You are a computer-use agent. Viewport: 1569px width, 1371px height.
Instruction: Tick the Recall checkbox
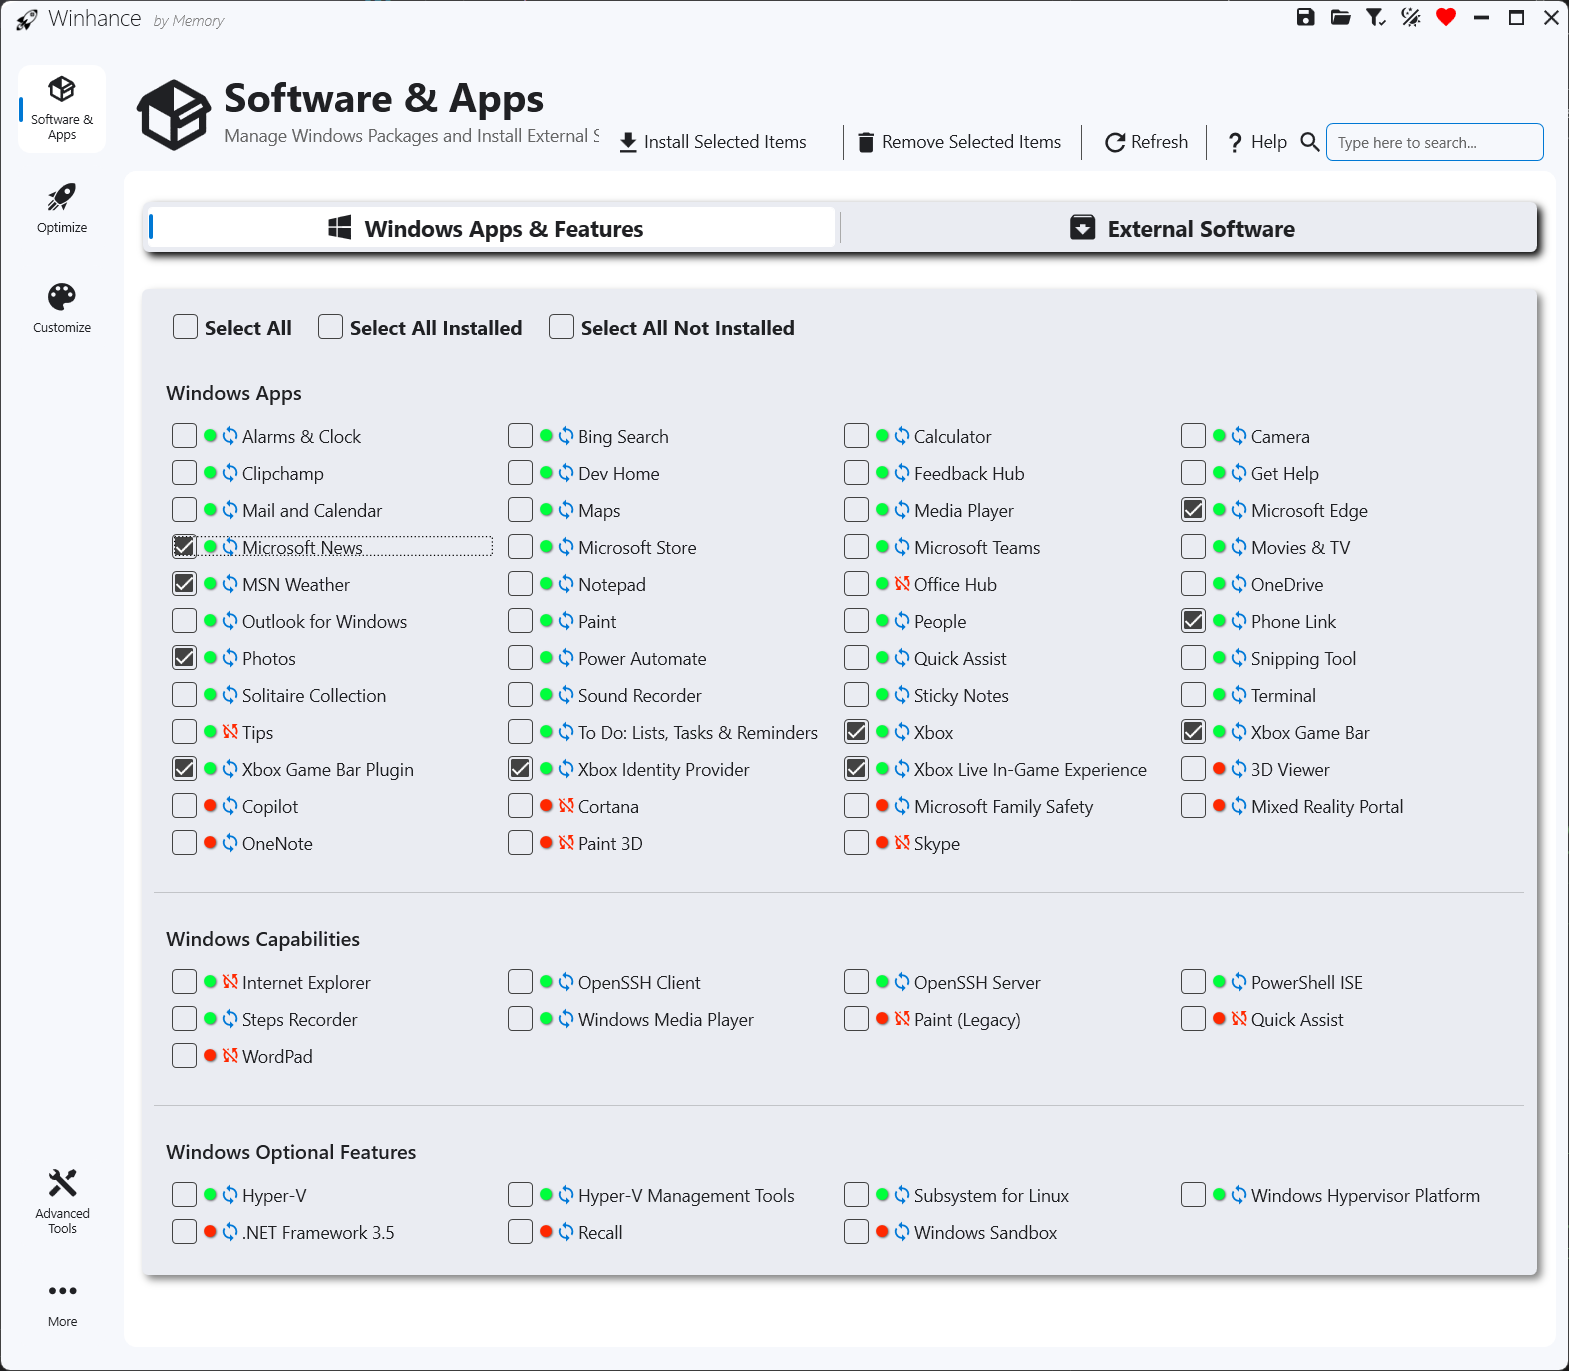click(x=520, y=1232)
